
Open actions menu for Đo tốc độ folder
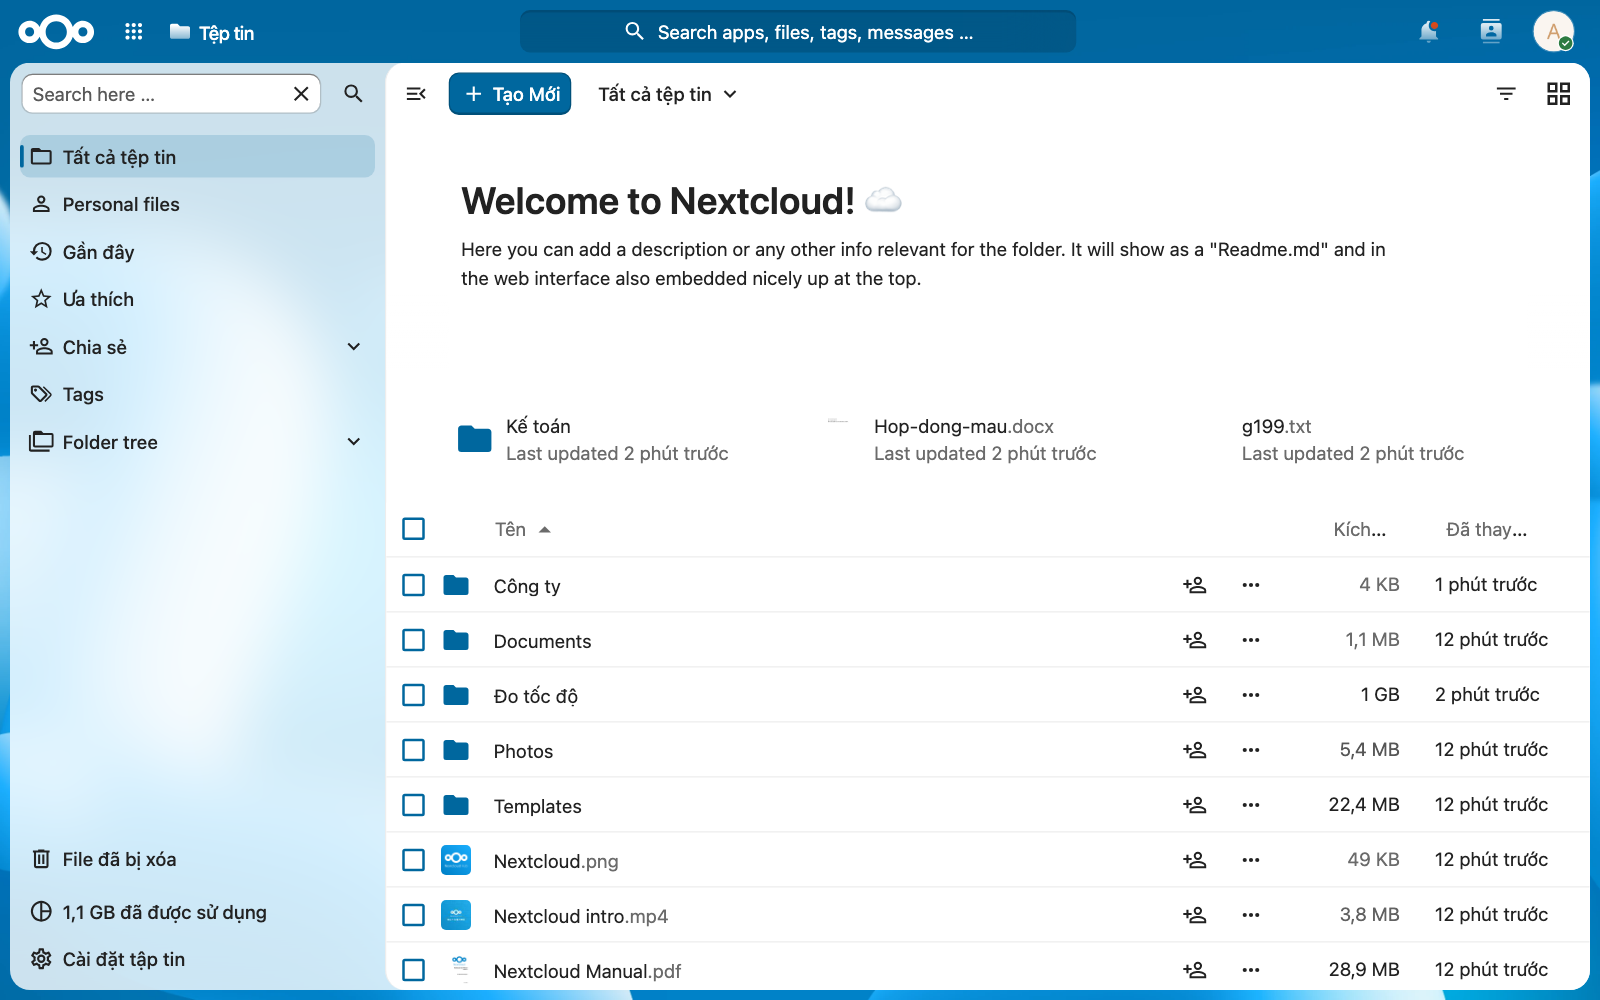[x=1251, y=695]
